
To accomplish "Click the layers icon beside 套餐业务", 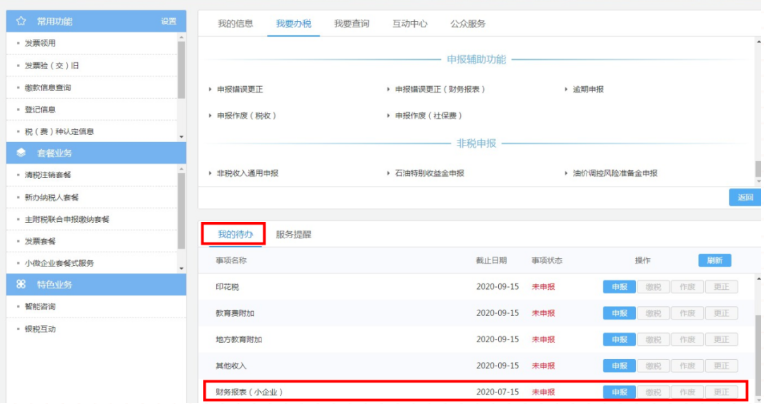I will [21, 153].
